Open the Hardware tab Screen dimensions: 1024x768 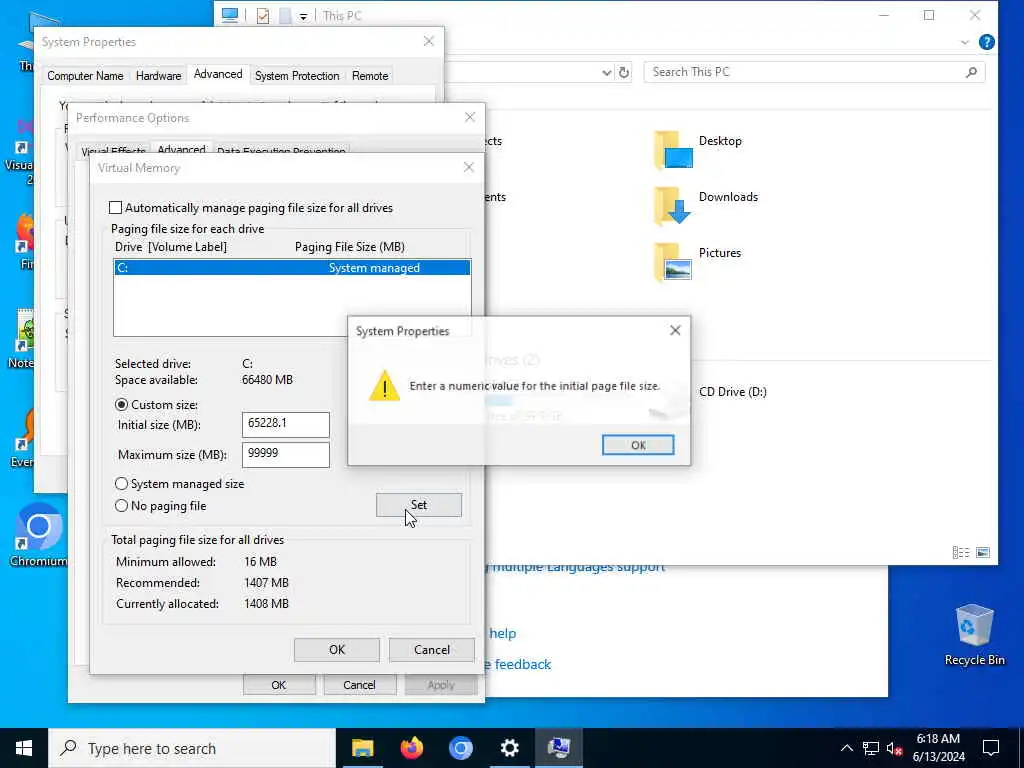pos(158,76)
